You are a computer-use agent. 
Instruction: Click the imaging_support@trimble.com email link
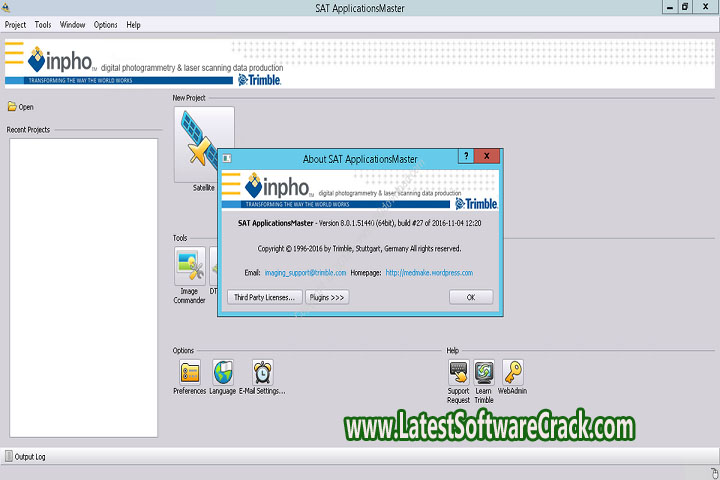point(305,272)
